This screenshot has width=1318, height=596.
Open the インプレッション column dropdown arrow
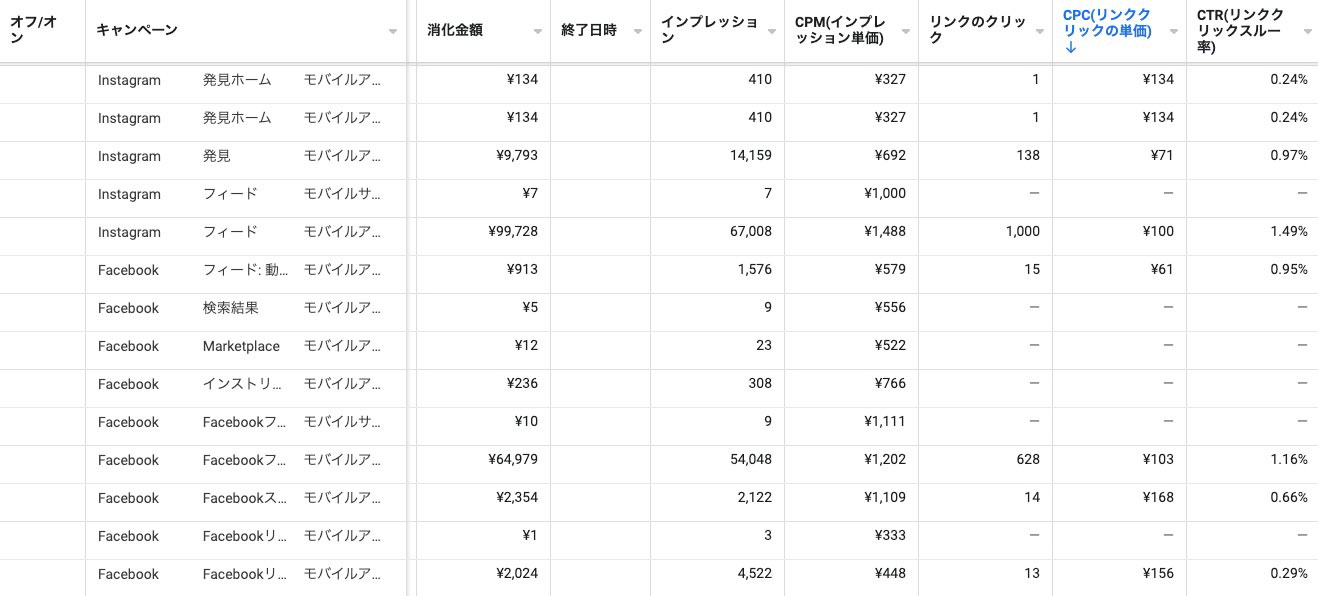(x=772, y=32)
